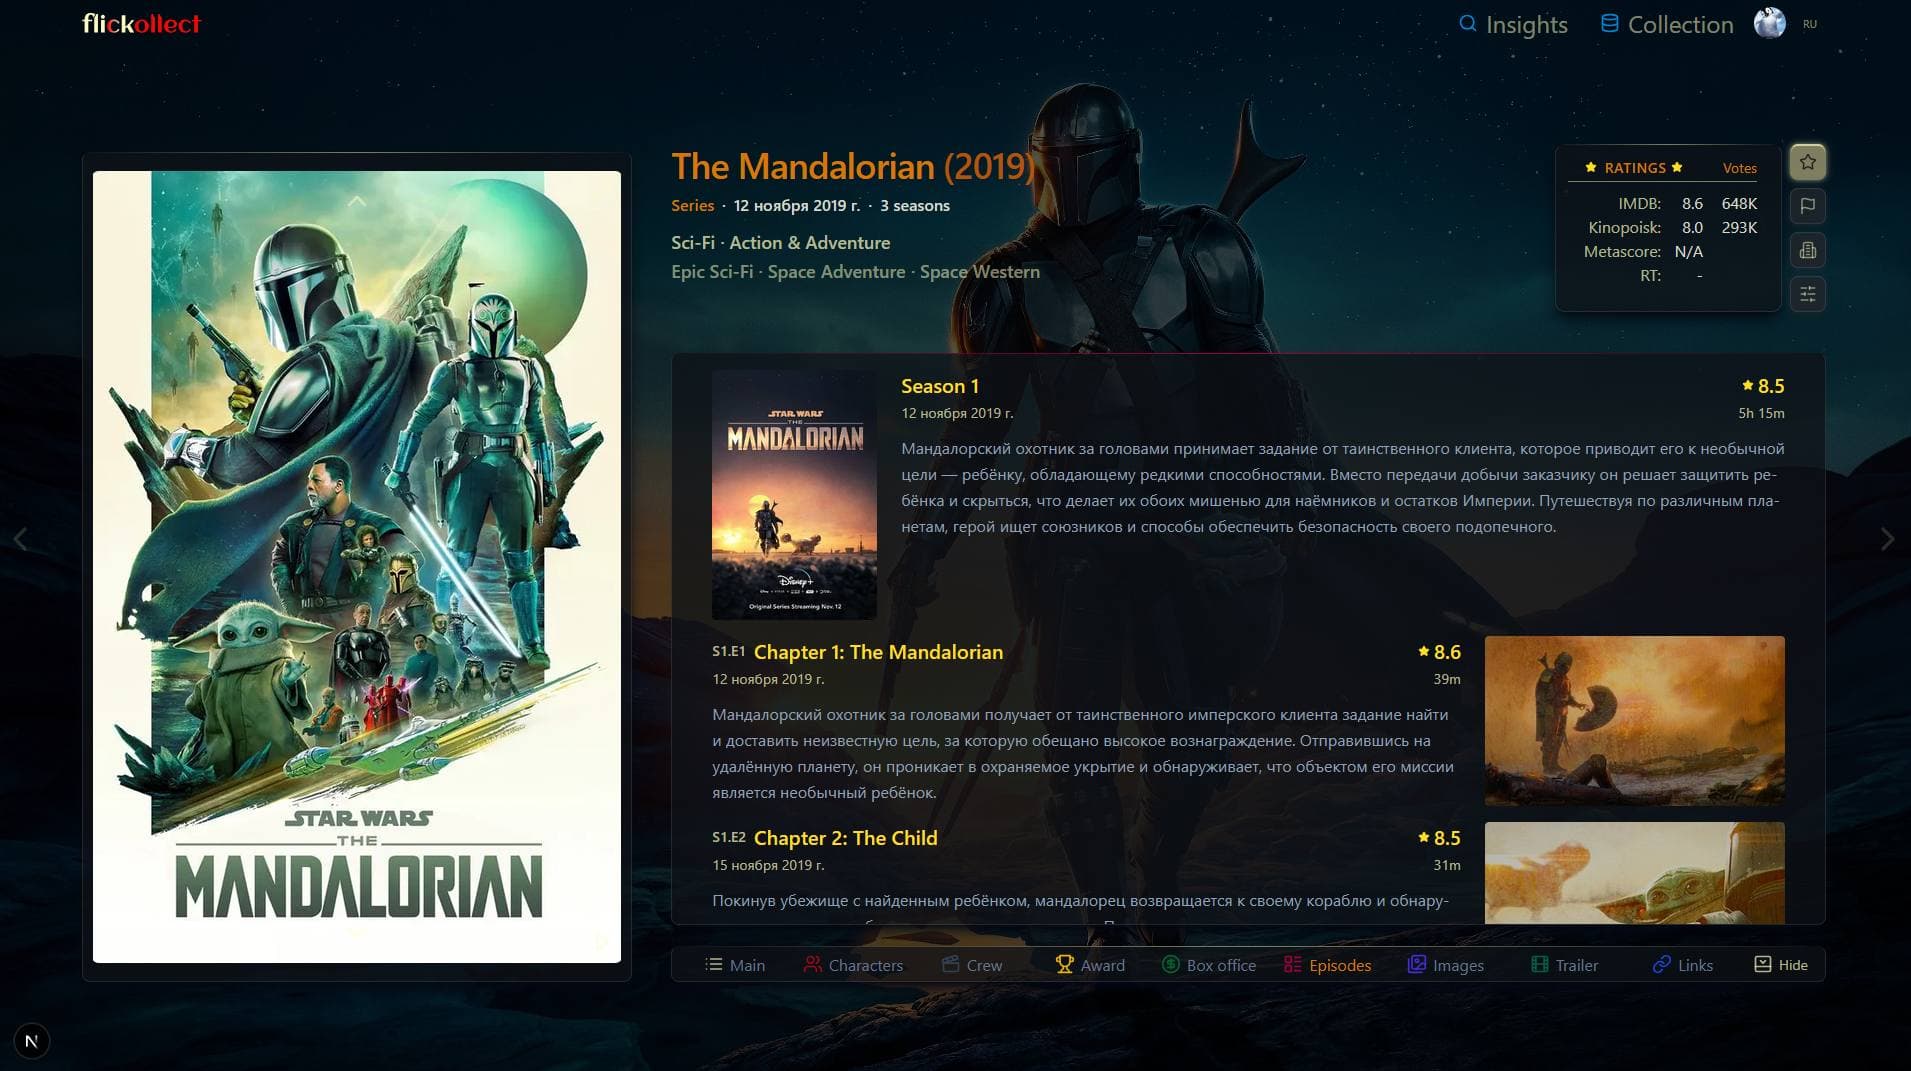Screen dimensions: 1911x1071
Task: Switch to the Characters tab
Action: [x=853, y=965]
